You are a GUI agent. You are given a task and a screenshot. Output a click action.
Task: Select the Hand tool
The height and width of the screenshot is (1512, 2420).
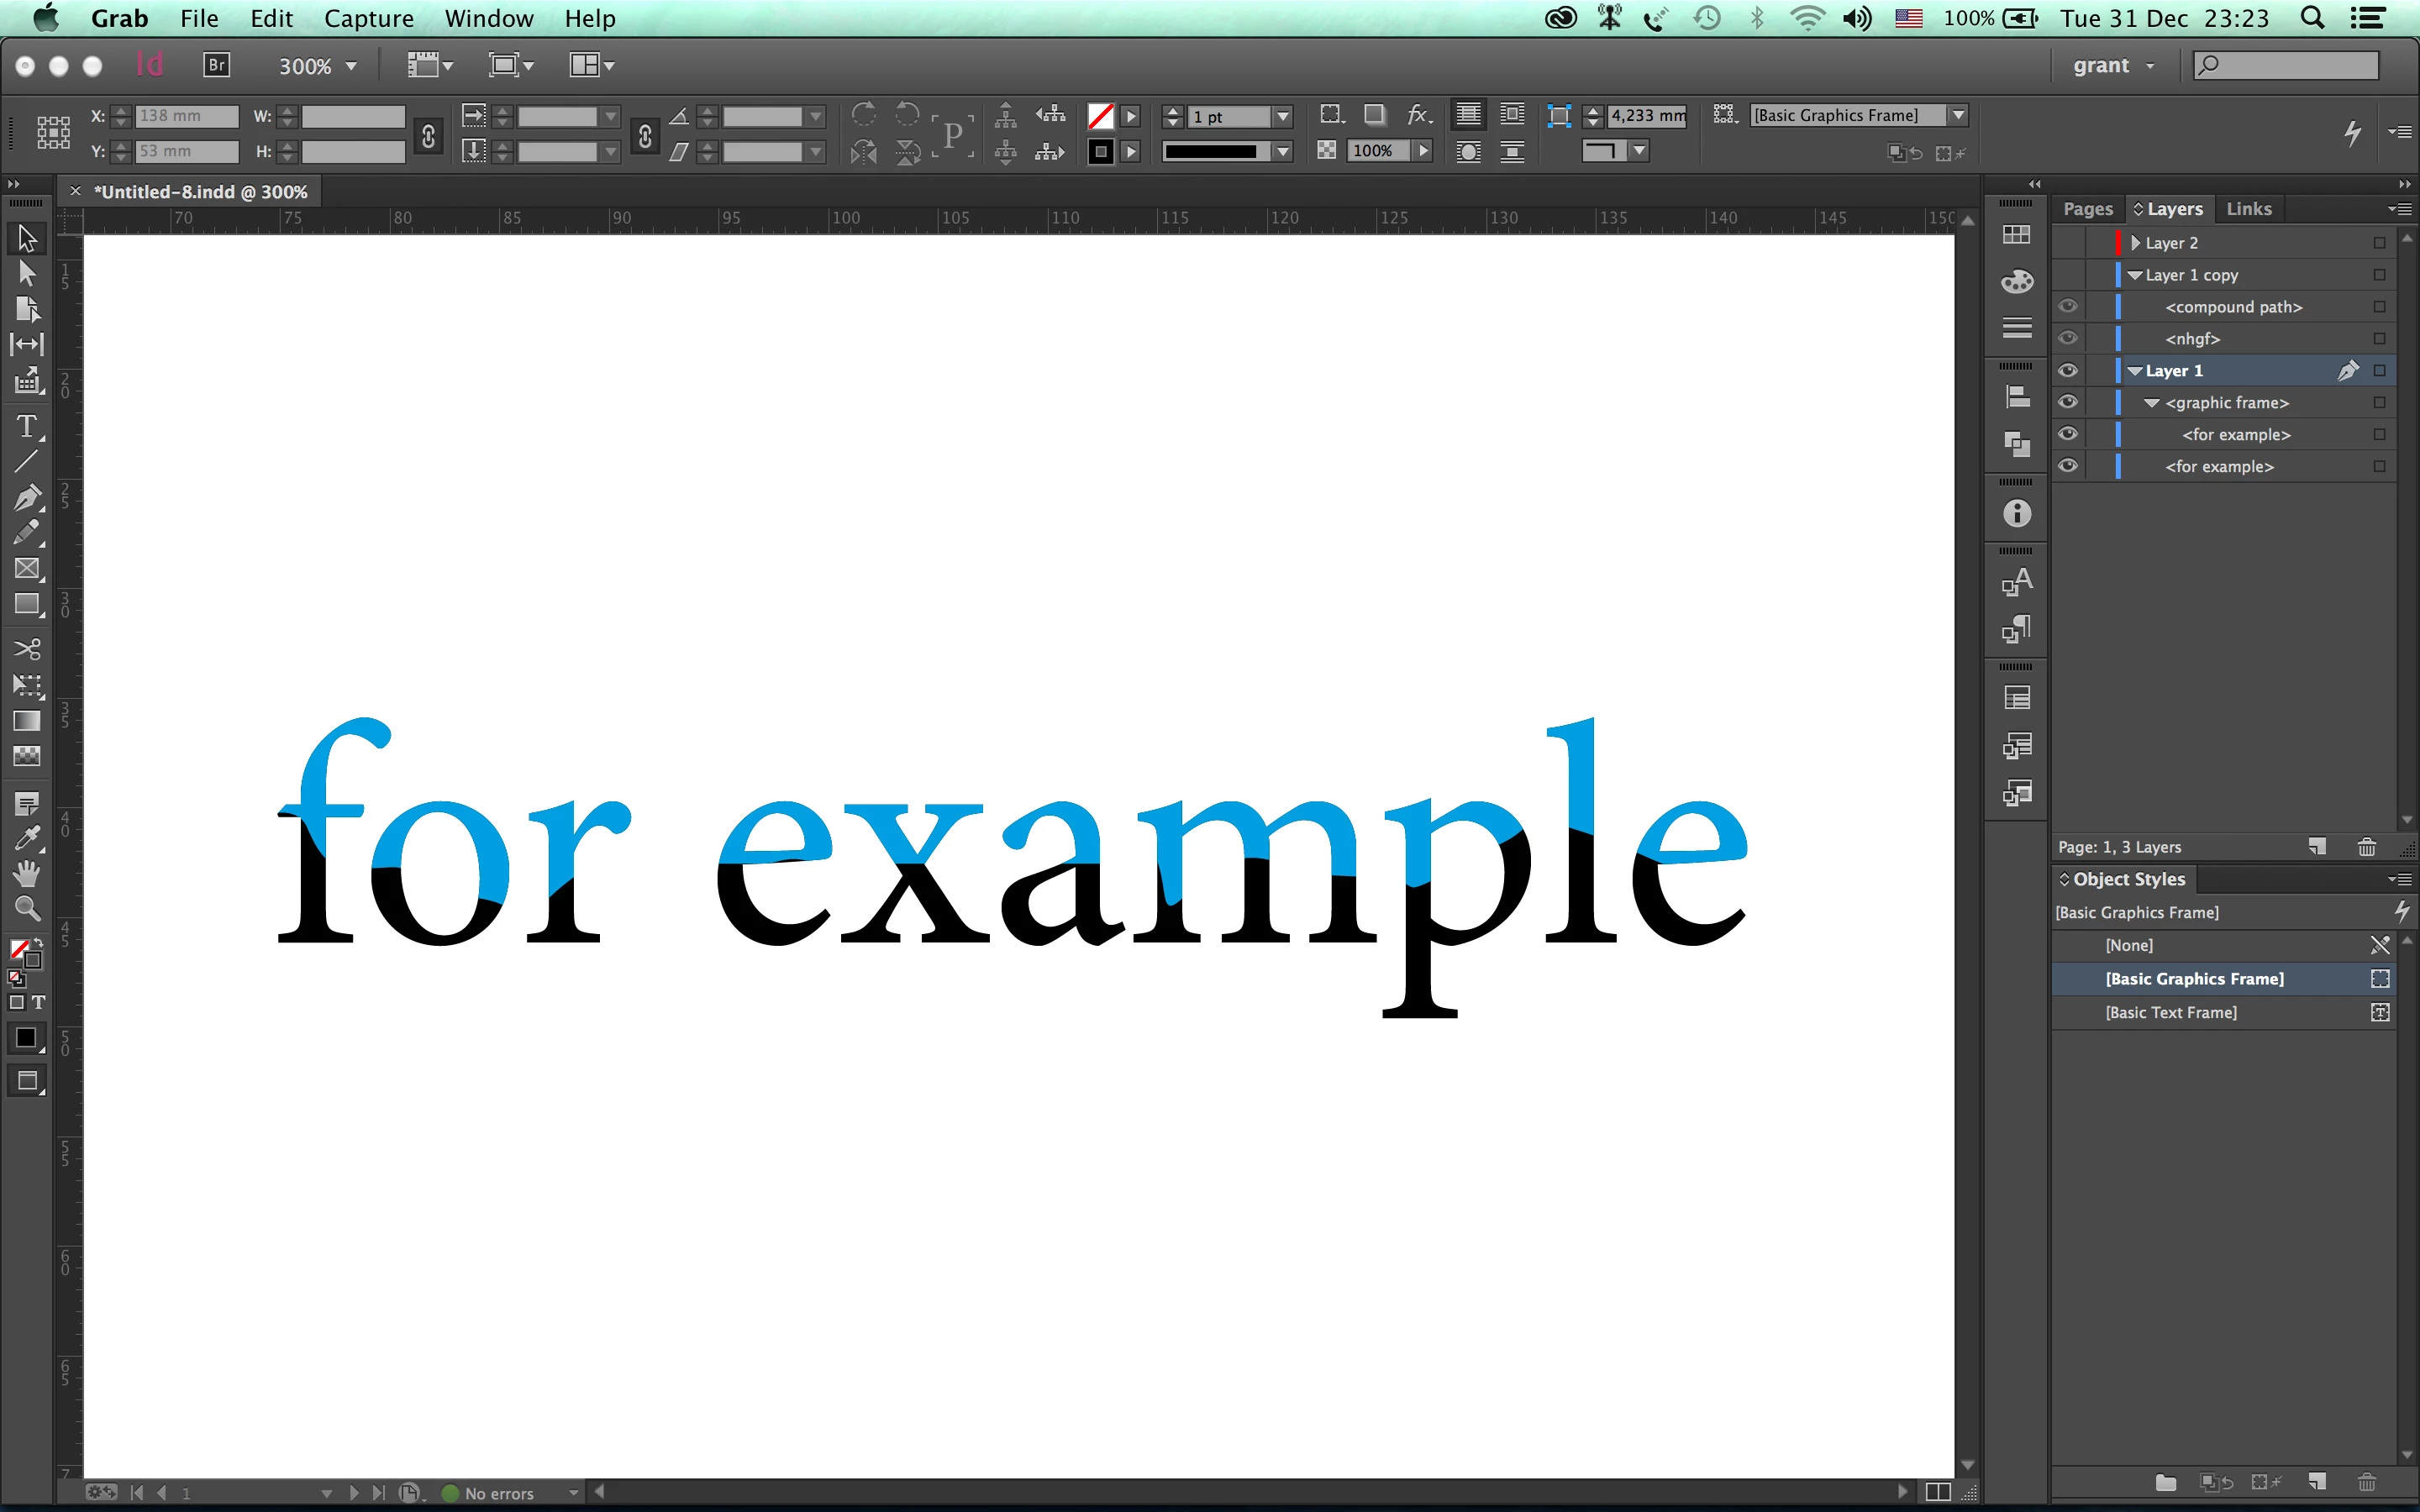27,873
